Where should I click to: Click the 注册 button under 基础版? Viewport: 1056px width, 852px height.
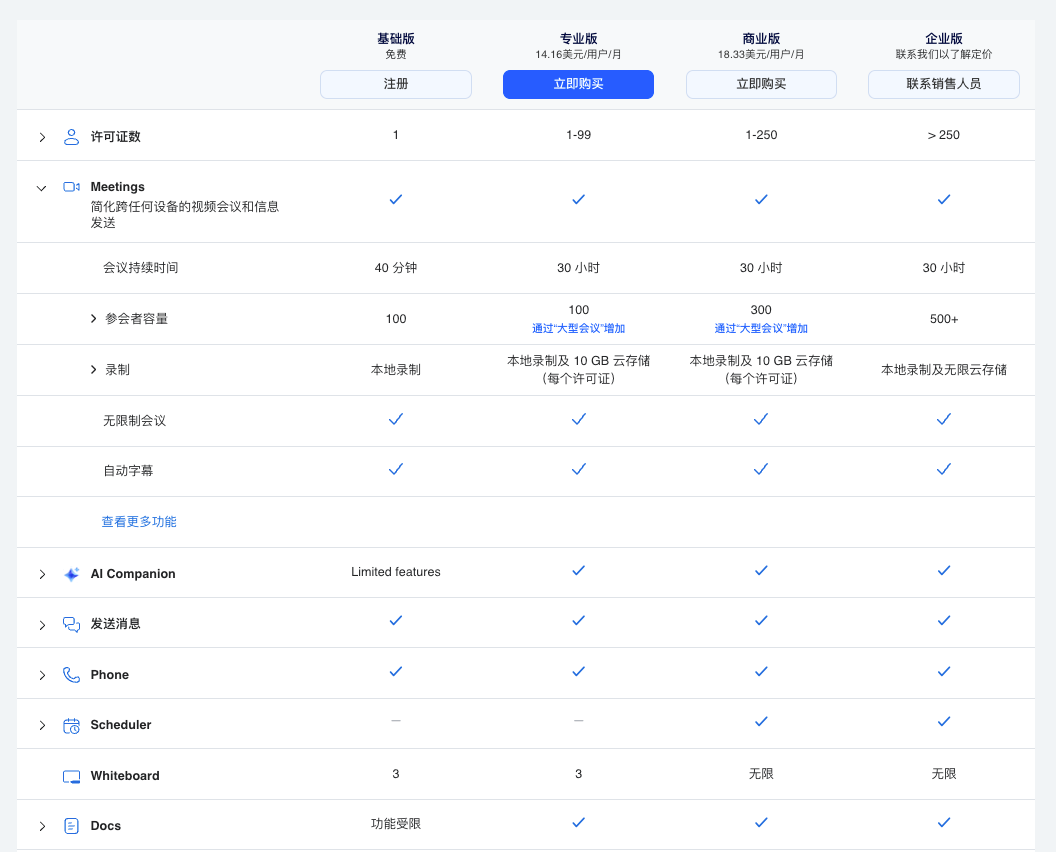point(395,84)
